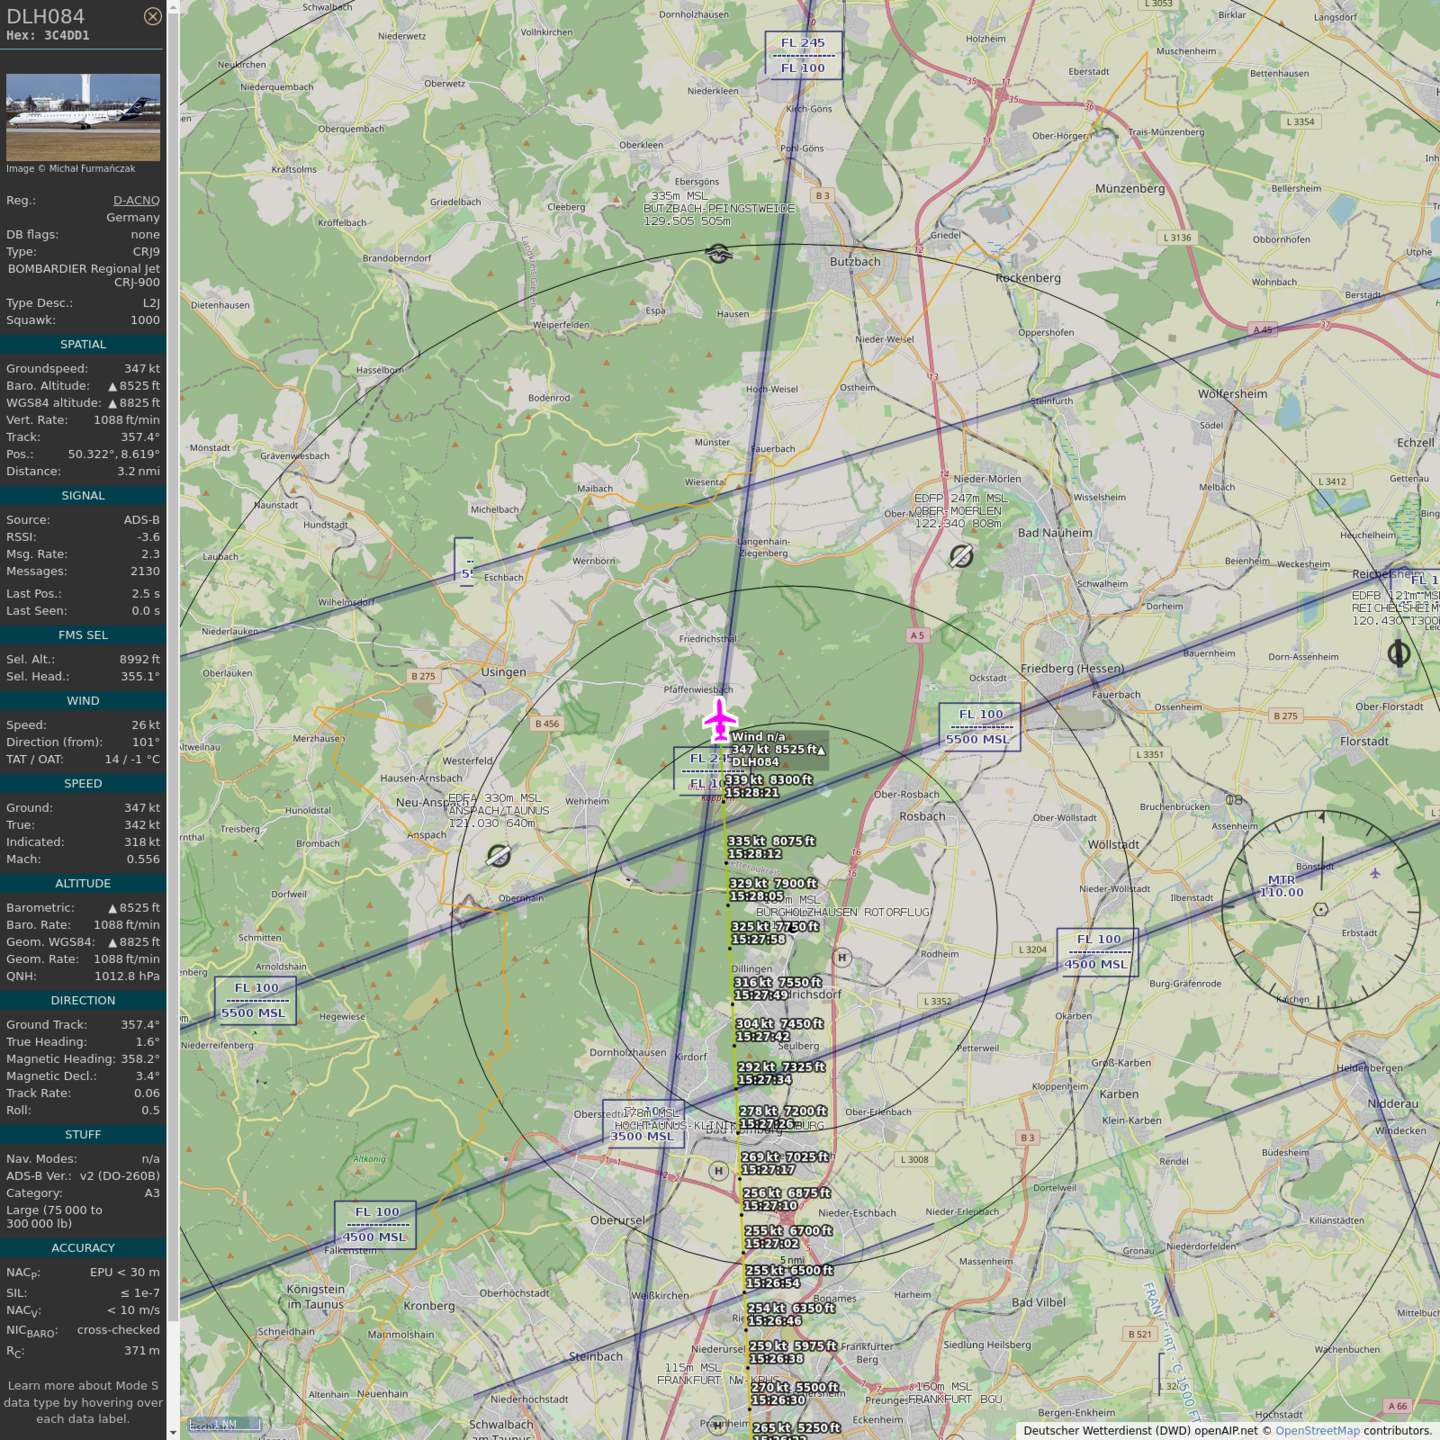1440x1440 pixels.
Task: Click the magenta DLH084 aircraft icon
Action: coord(719,720)
